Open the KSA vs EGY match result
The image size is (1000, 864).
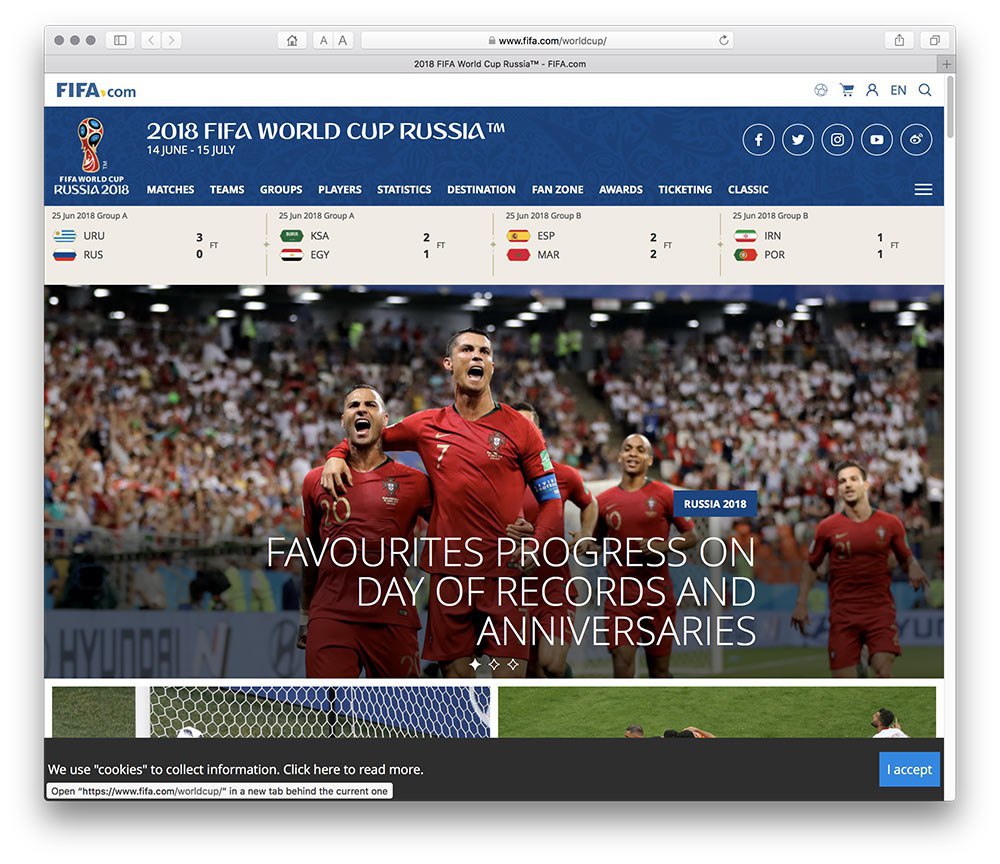(380, 244)
